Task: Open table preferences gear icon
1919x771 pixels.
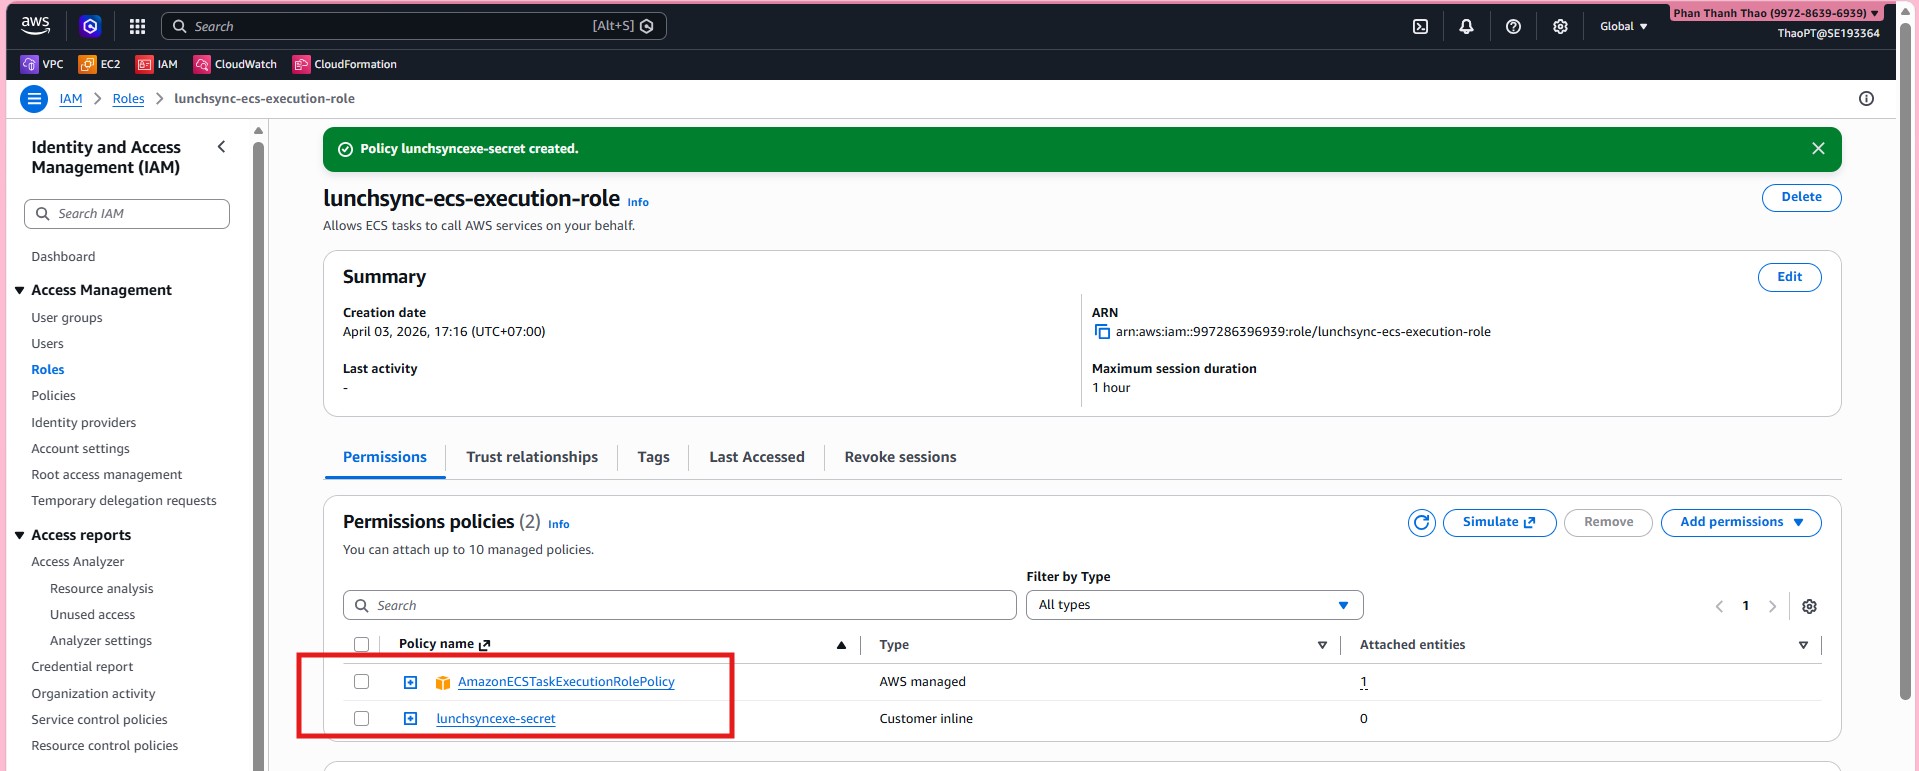Action: pos(1809,606)
